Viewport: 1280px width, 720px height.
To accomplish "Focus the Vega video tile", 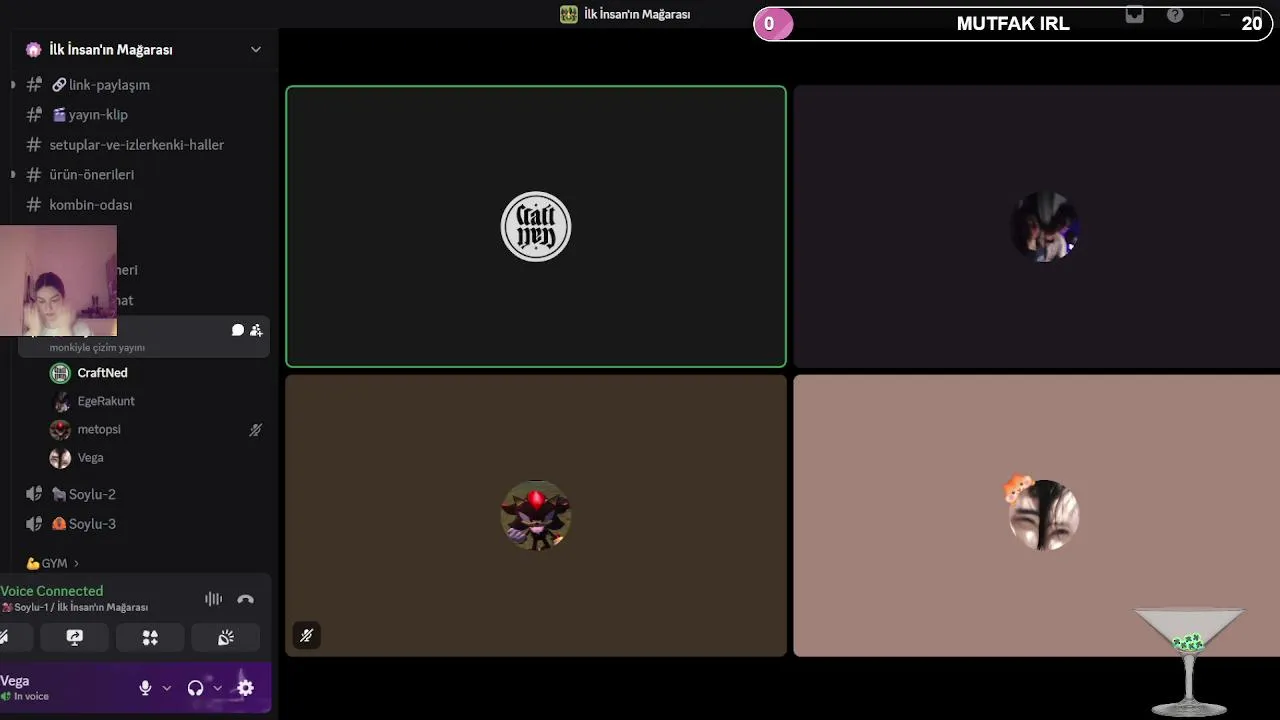I will (1037, 516).
